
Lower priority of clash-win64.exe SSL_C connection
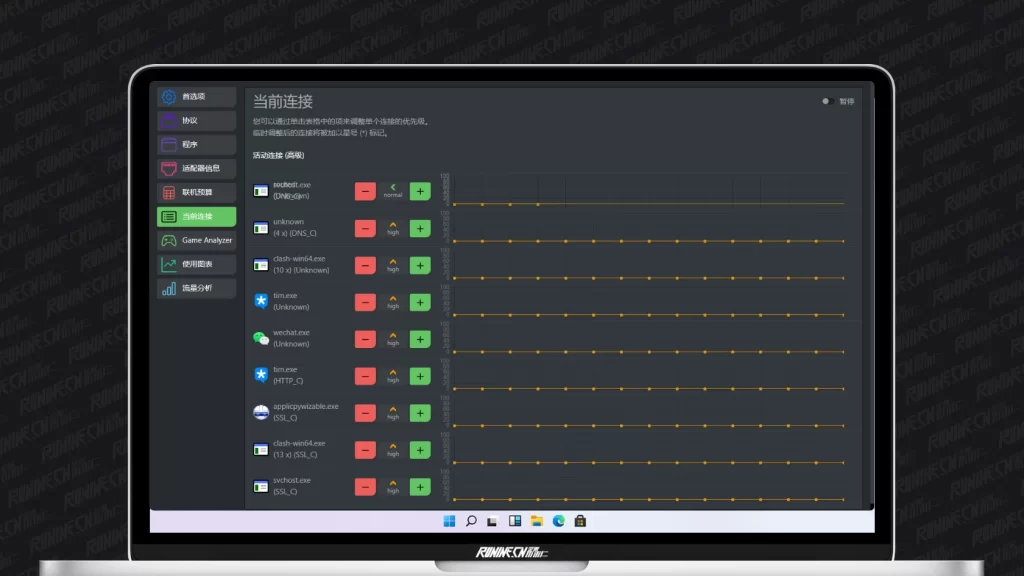[365, 450]
